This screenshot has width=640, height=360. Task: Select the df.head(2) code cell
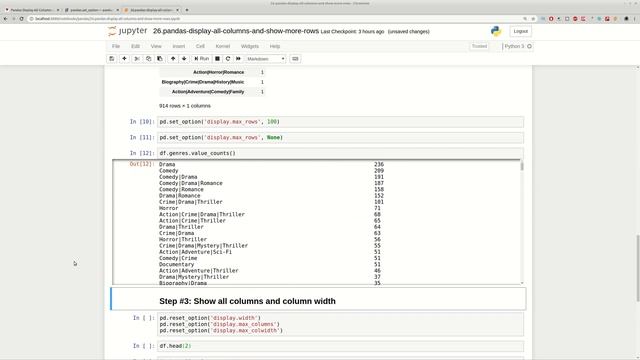tap(340, 346)
